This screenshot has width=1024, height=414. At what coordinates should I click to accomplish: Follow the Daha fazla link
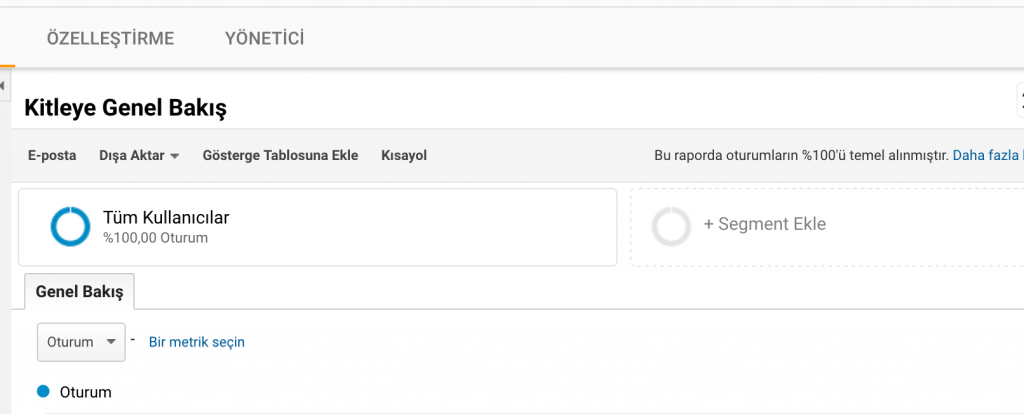[x=986, y=156]
